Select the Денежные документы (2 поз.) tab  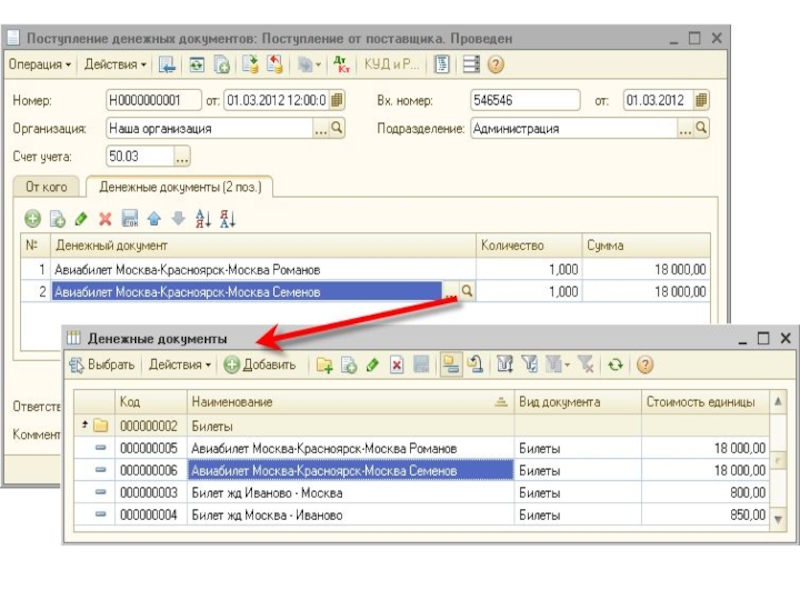[180, 187]
